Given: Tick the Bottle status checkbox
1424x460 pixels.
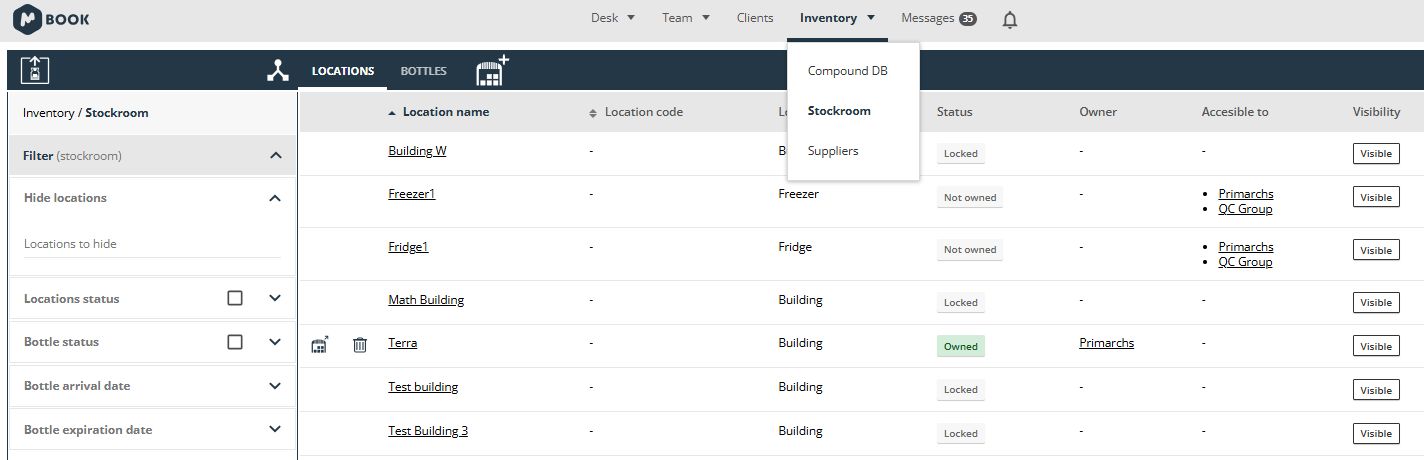Looking at the screenshot, I should (235, 342).
